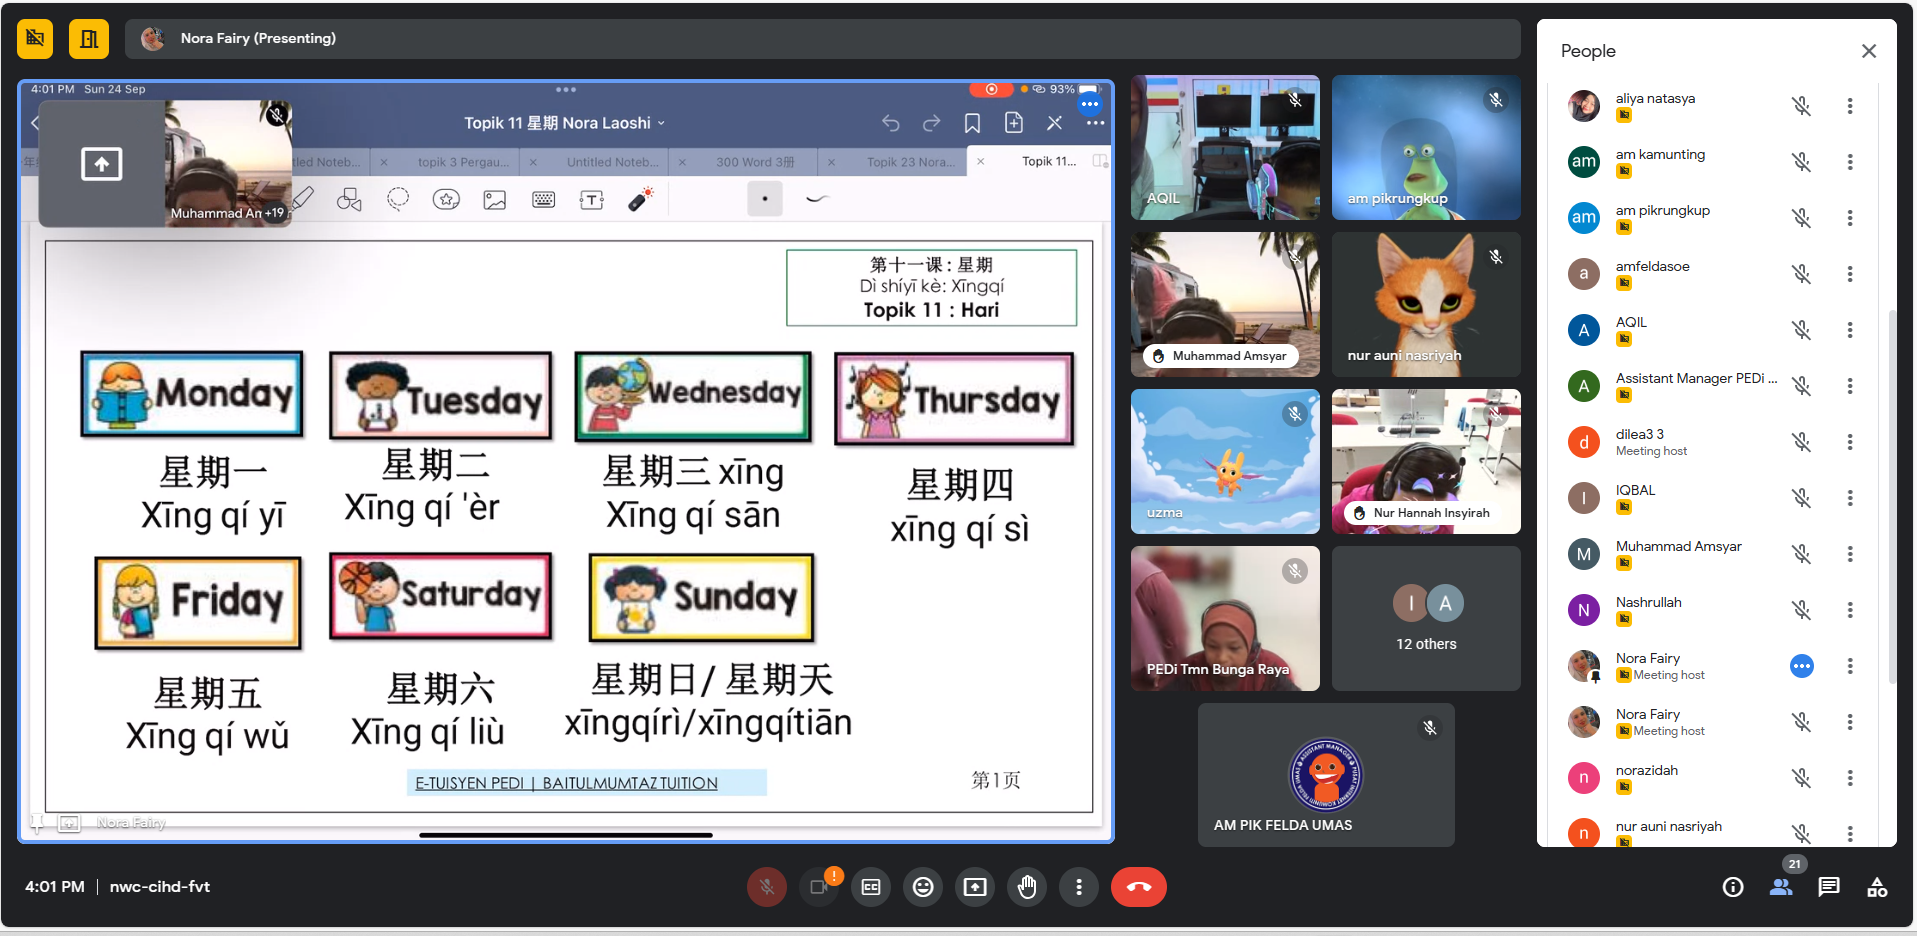The height and width of the screenshot is (936, 1917).
Task: Click the people participants icon
Action: [x=1781, y=887]
